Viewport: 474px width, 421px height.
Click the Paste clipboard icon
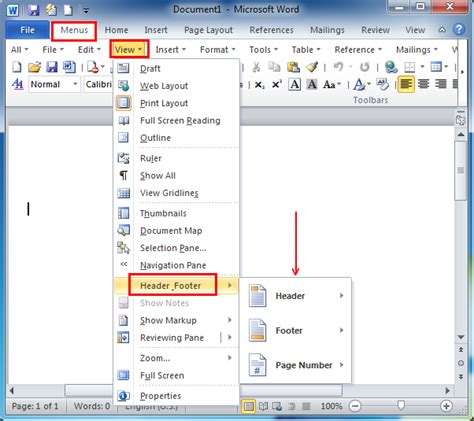(293, 67)
